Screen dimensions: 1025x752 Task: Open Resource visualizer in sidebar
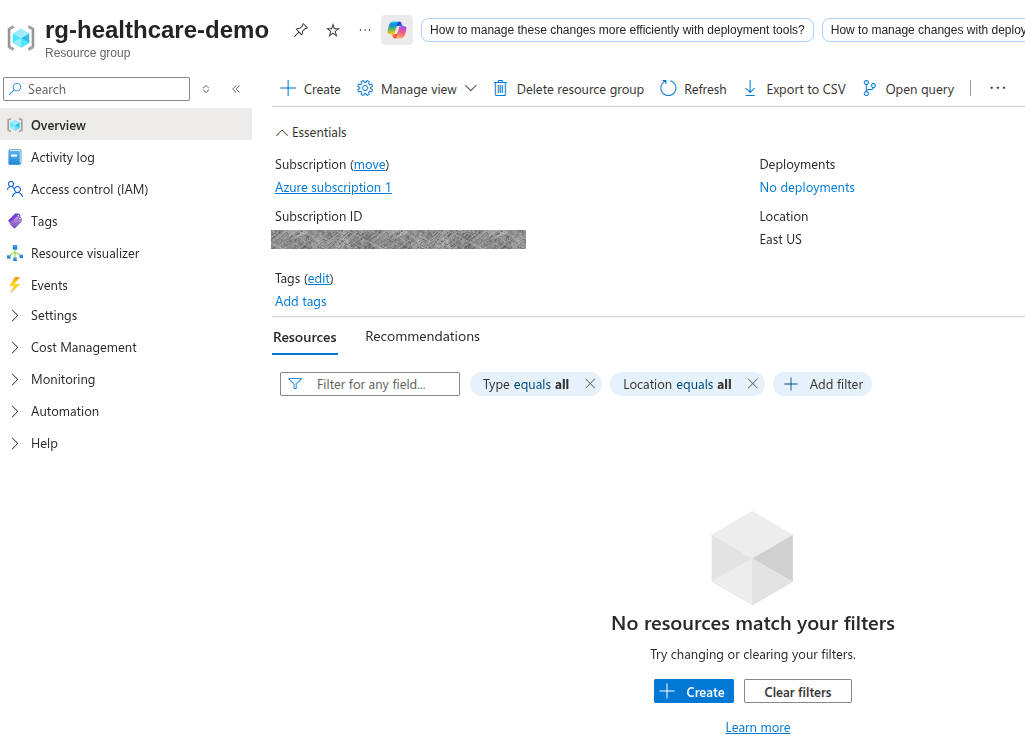pyautogui.click(x=85, y=253)
